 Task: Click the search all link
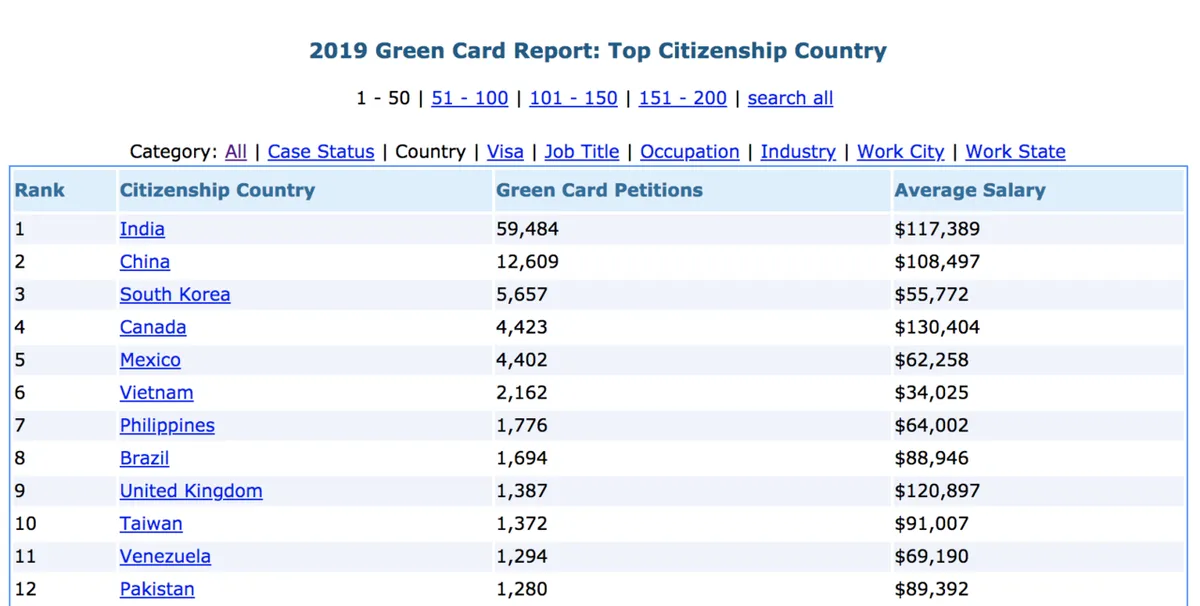[x=790, y=98]
